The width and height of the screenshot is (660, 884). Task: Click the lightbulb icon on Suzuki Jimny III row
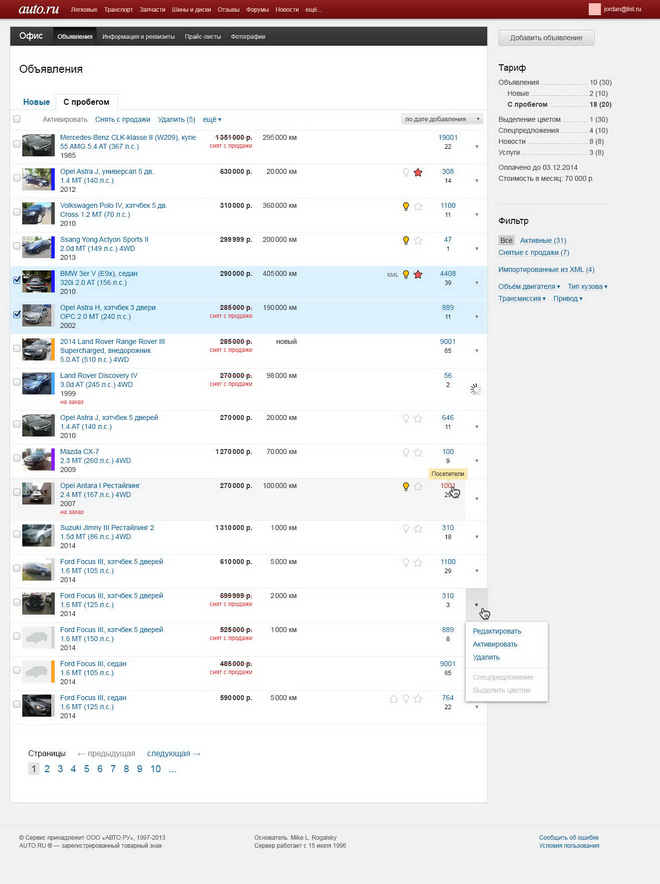(405, 528)
